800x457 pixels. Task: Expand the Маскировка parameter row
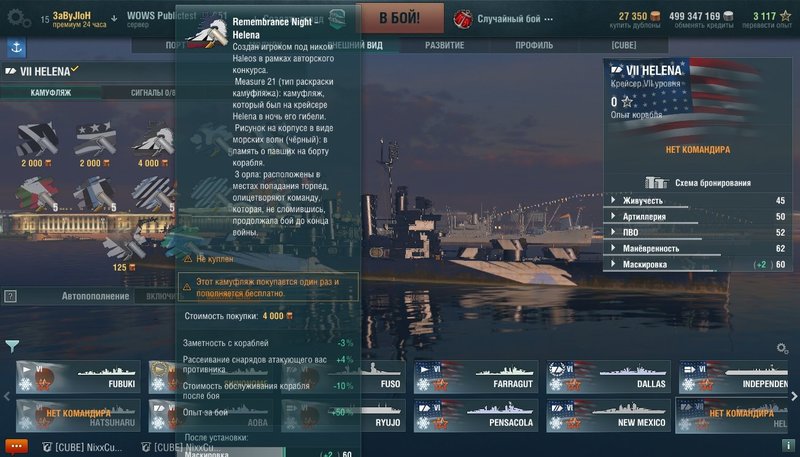tap(697, 264)
